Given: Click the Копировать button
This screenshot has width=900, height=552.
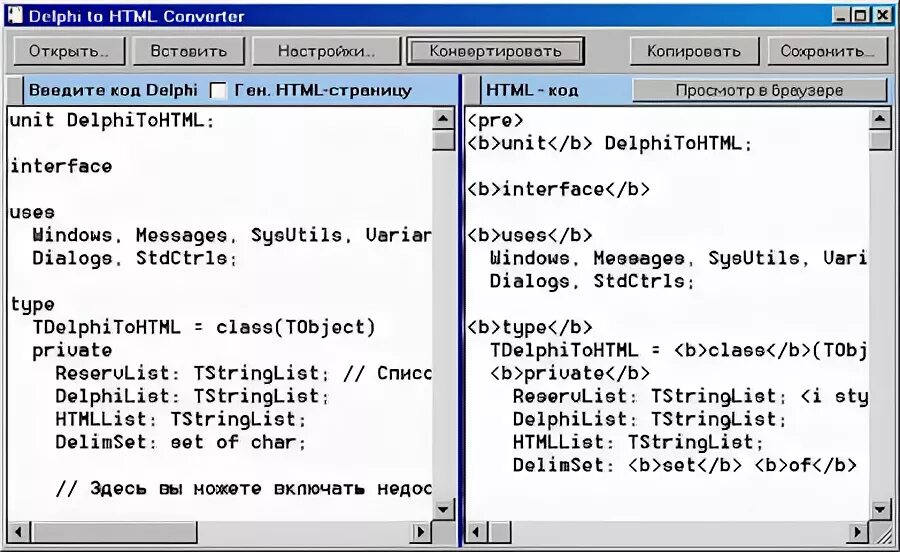Looking at the screenshot, I should [x=694, y=51].
